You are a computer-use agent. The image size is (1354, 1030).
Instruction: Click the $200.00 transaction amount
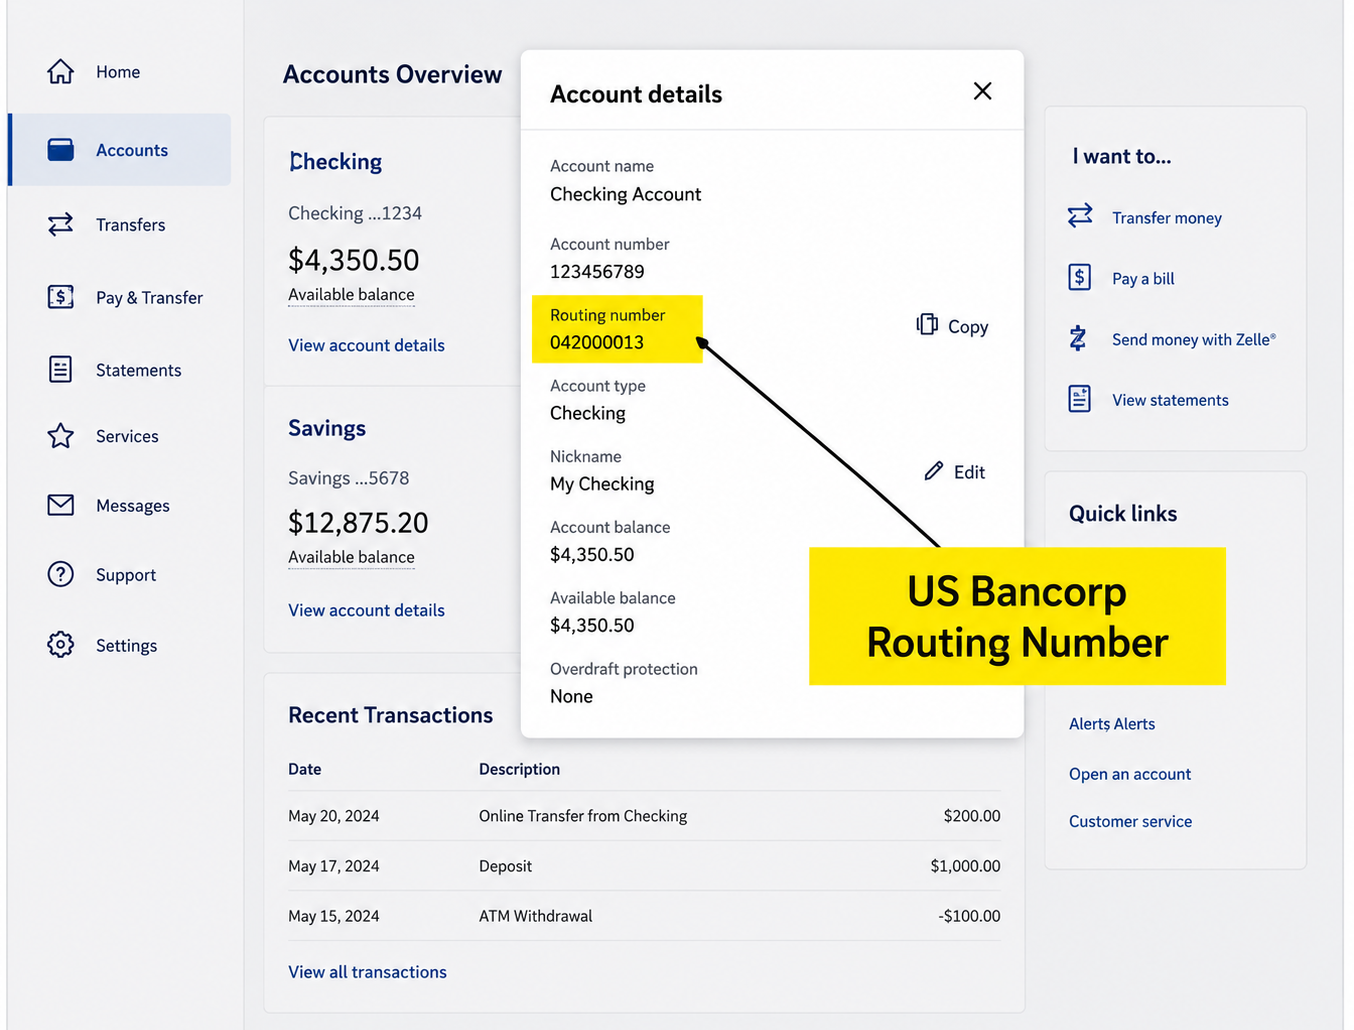pyautogui.click(x=972, y=816)
